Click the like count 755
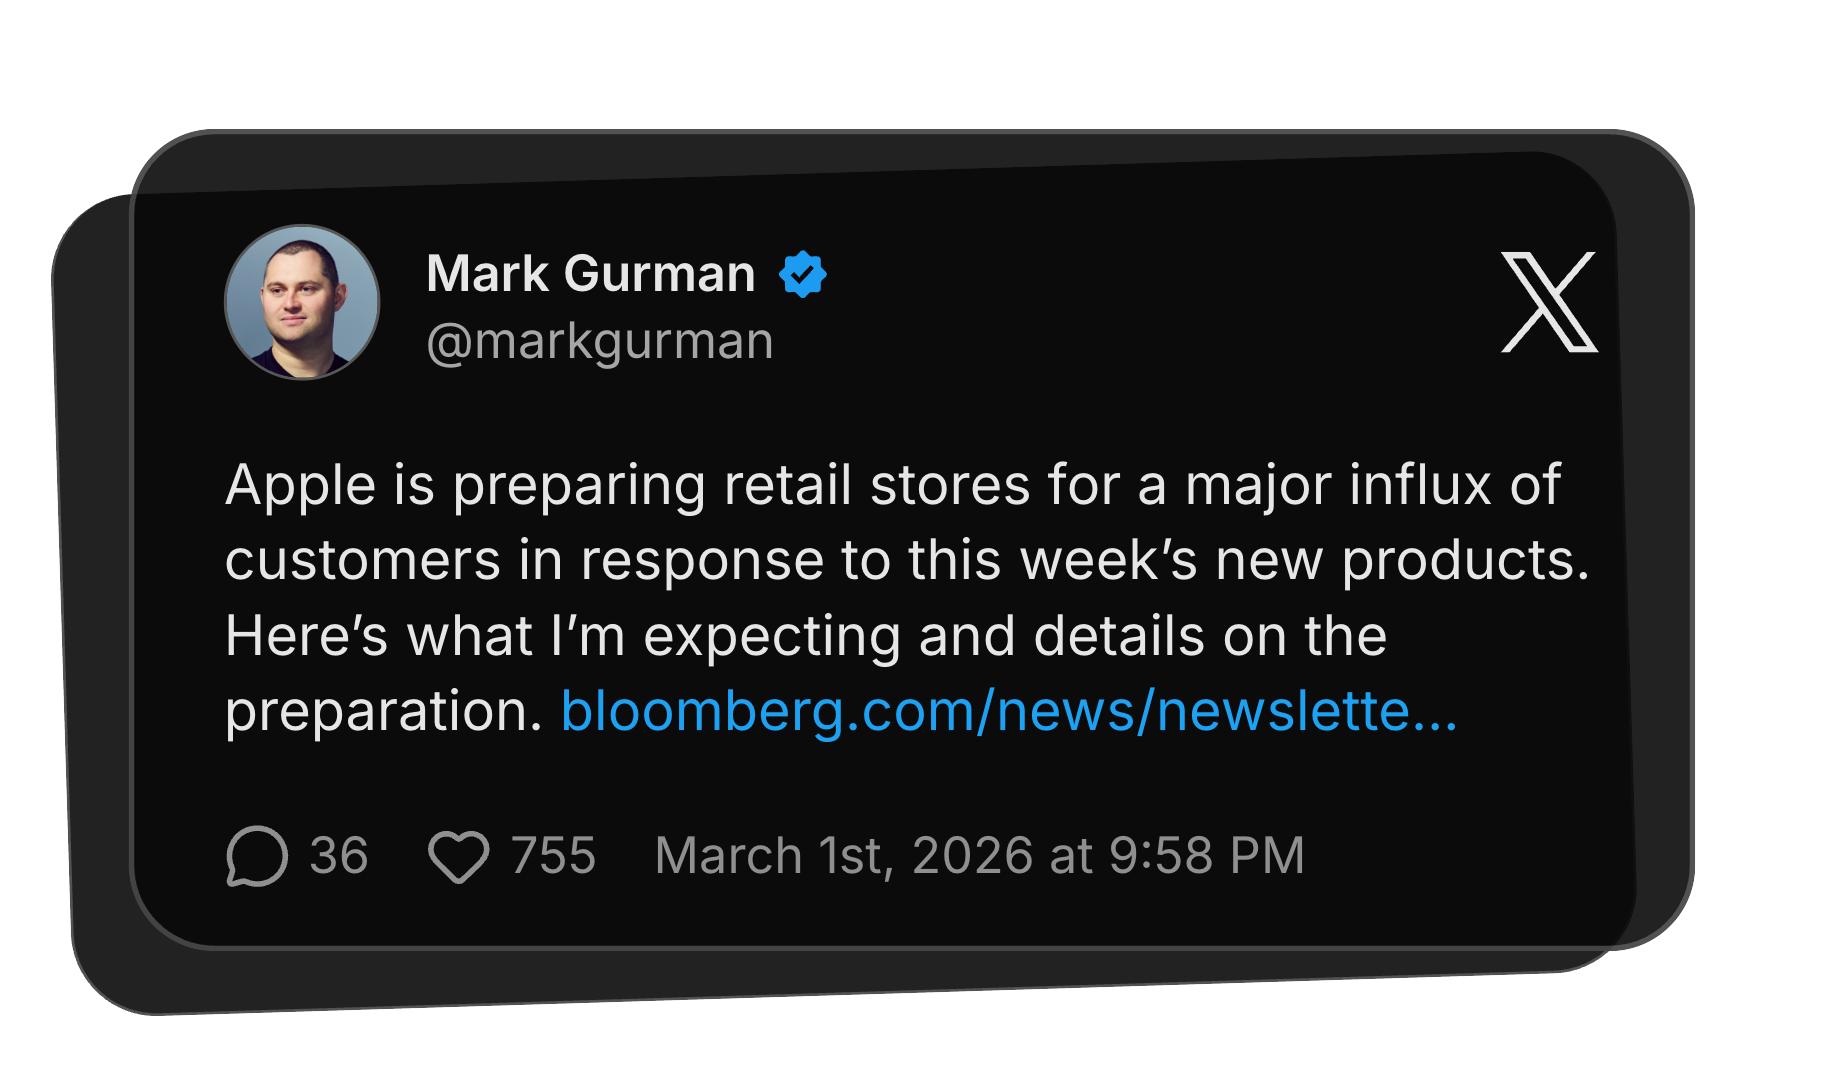The height and width of the screenshot is (1080, 1824). [x=553, y=856]
